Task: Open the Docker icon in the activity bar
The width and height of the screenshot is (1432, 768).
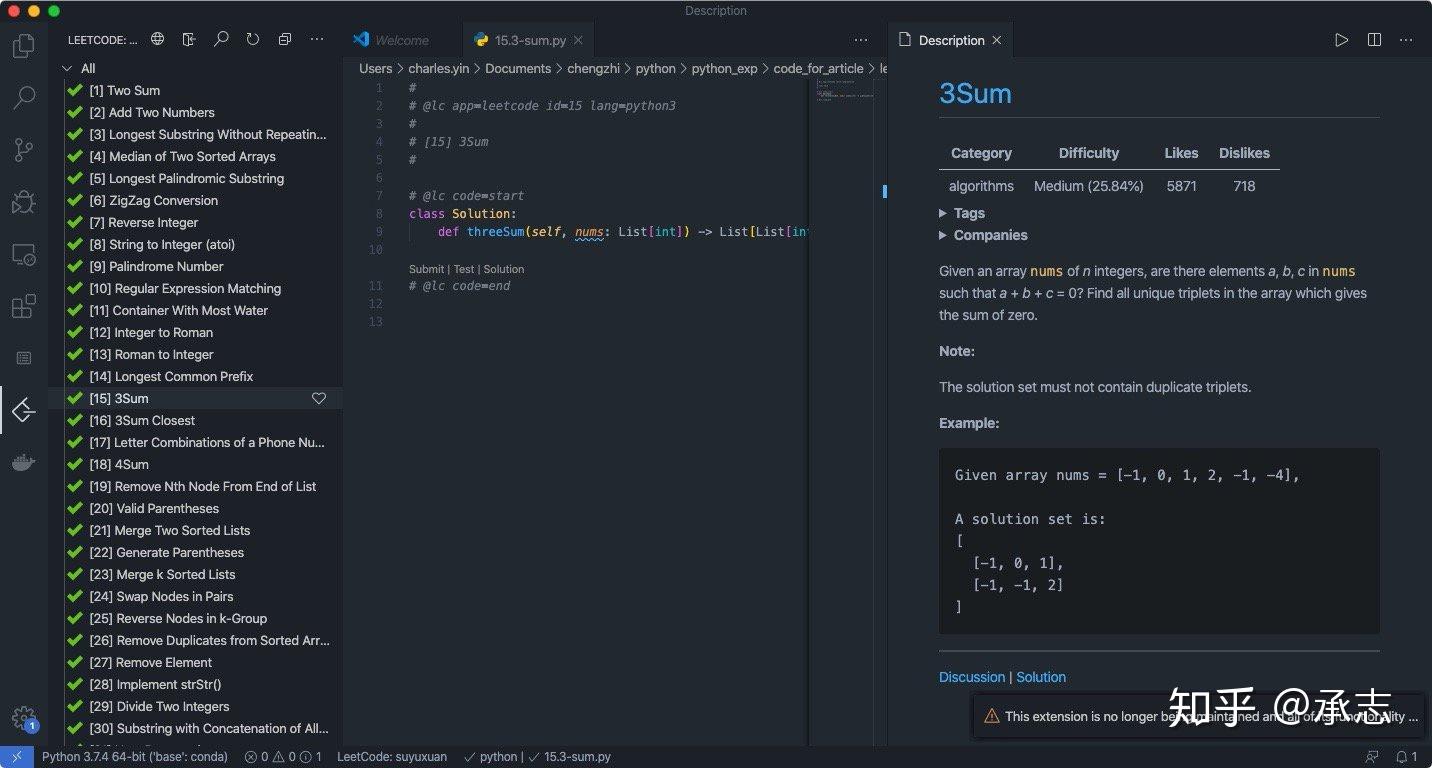Action: tap(24, 462)
